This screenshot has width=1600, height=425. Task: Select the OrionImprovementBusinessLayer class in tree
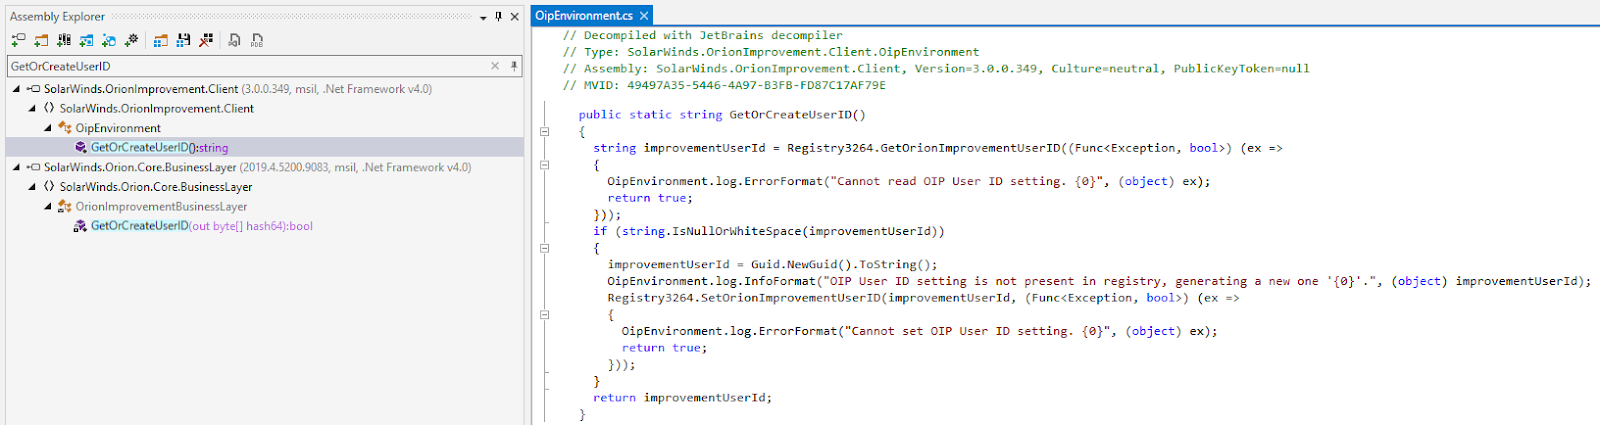click(x=161, y=206)
